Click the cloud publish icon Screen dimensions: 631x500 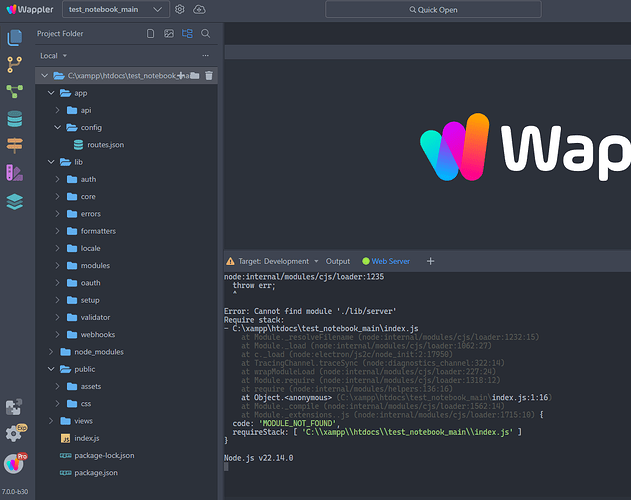click(199, 9)
